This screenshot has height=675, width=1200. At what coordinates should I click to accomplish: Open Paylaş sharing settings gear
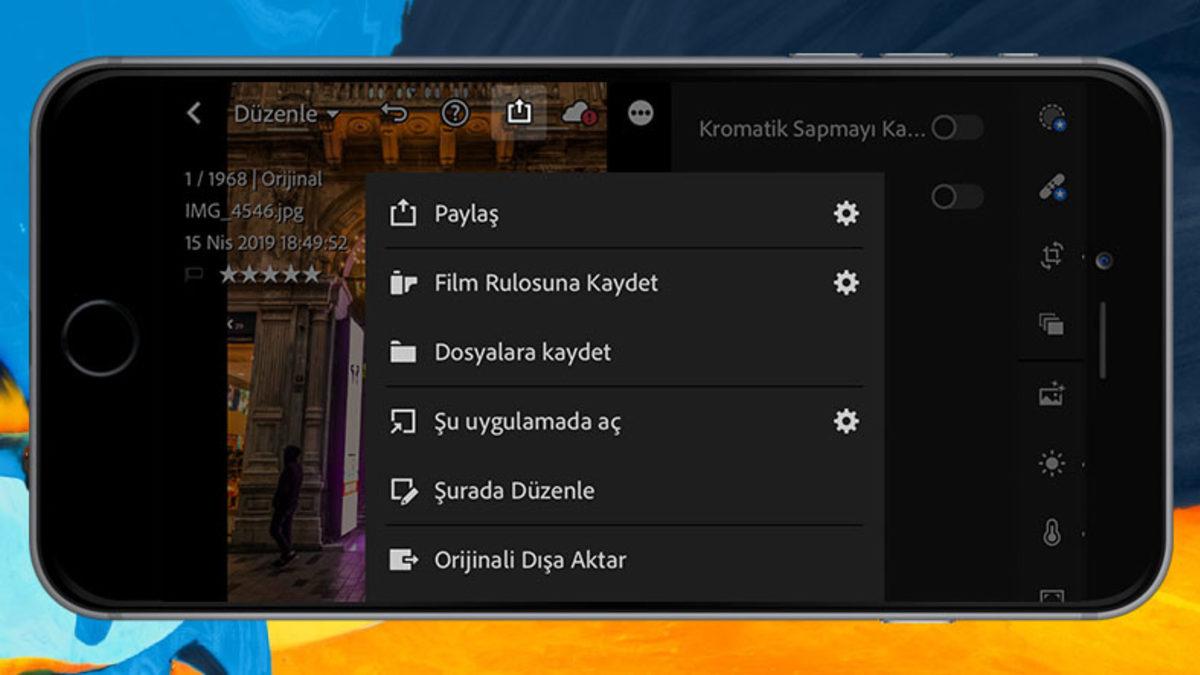[845, 212]
